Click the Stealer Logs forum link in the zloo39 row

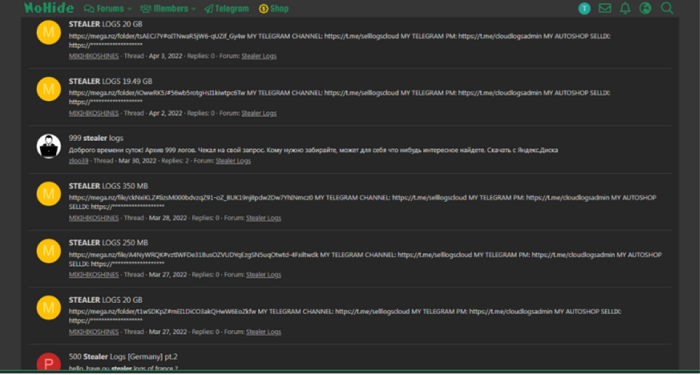233,161
